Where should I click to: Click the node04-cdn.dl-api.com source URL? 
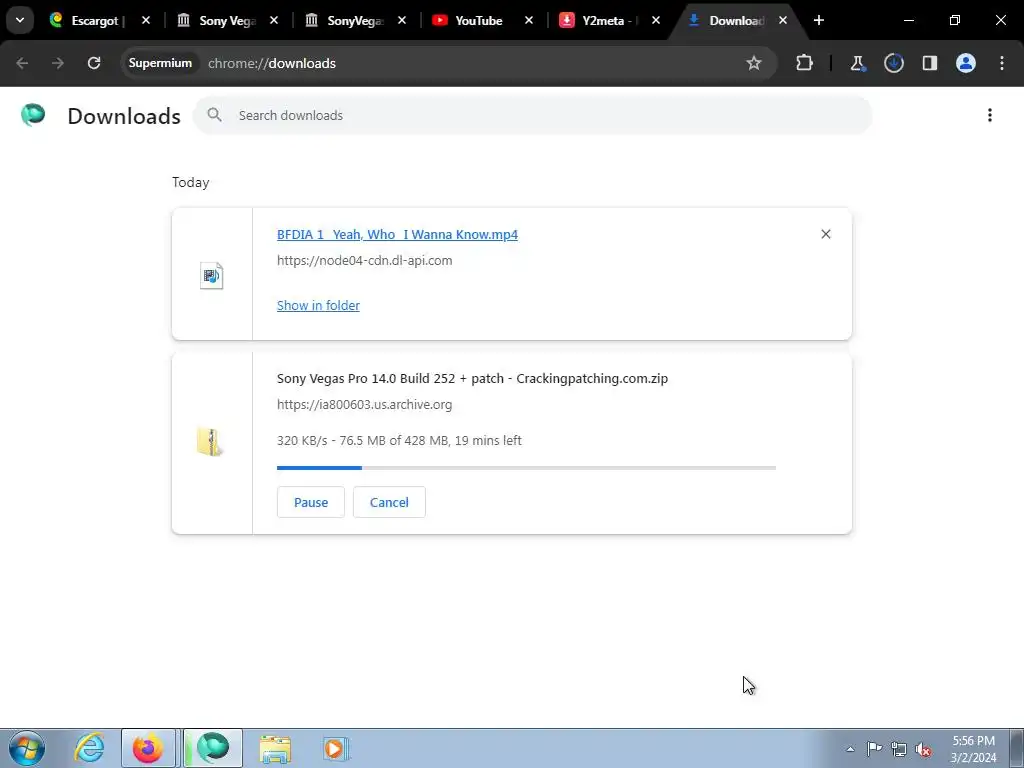pos(364,261)
